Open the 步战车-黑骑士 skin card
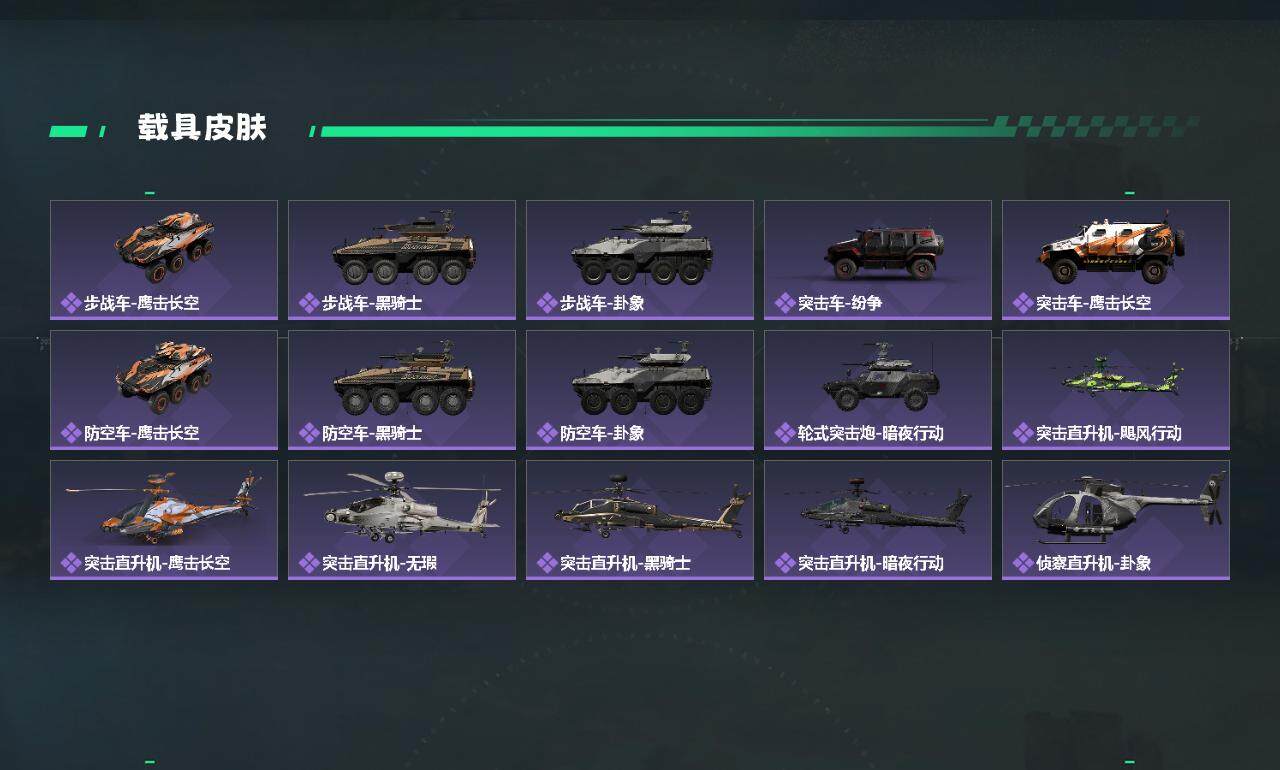 pos(402,260)
